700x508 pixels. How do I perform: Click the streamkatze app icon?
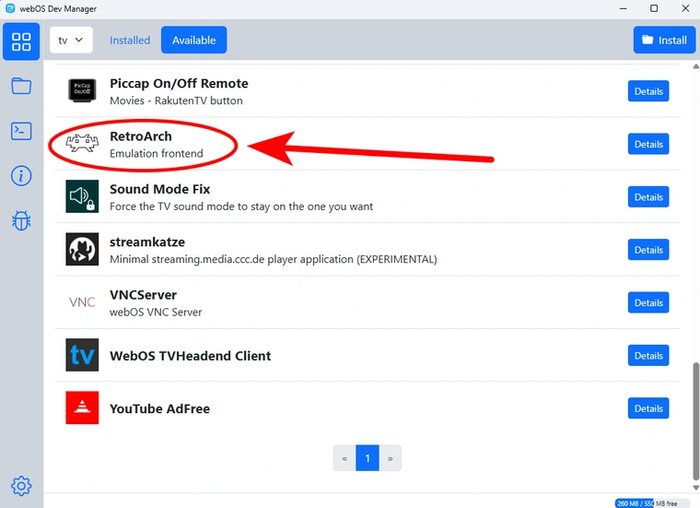click(82, 250)
